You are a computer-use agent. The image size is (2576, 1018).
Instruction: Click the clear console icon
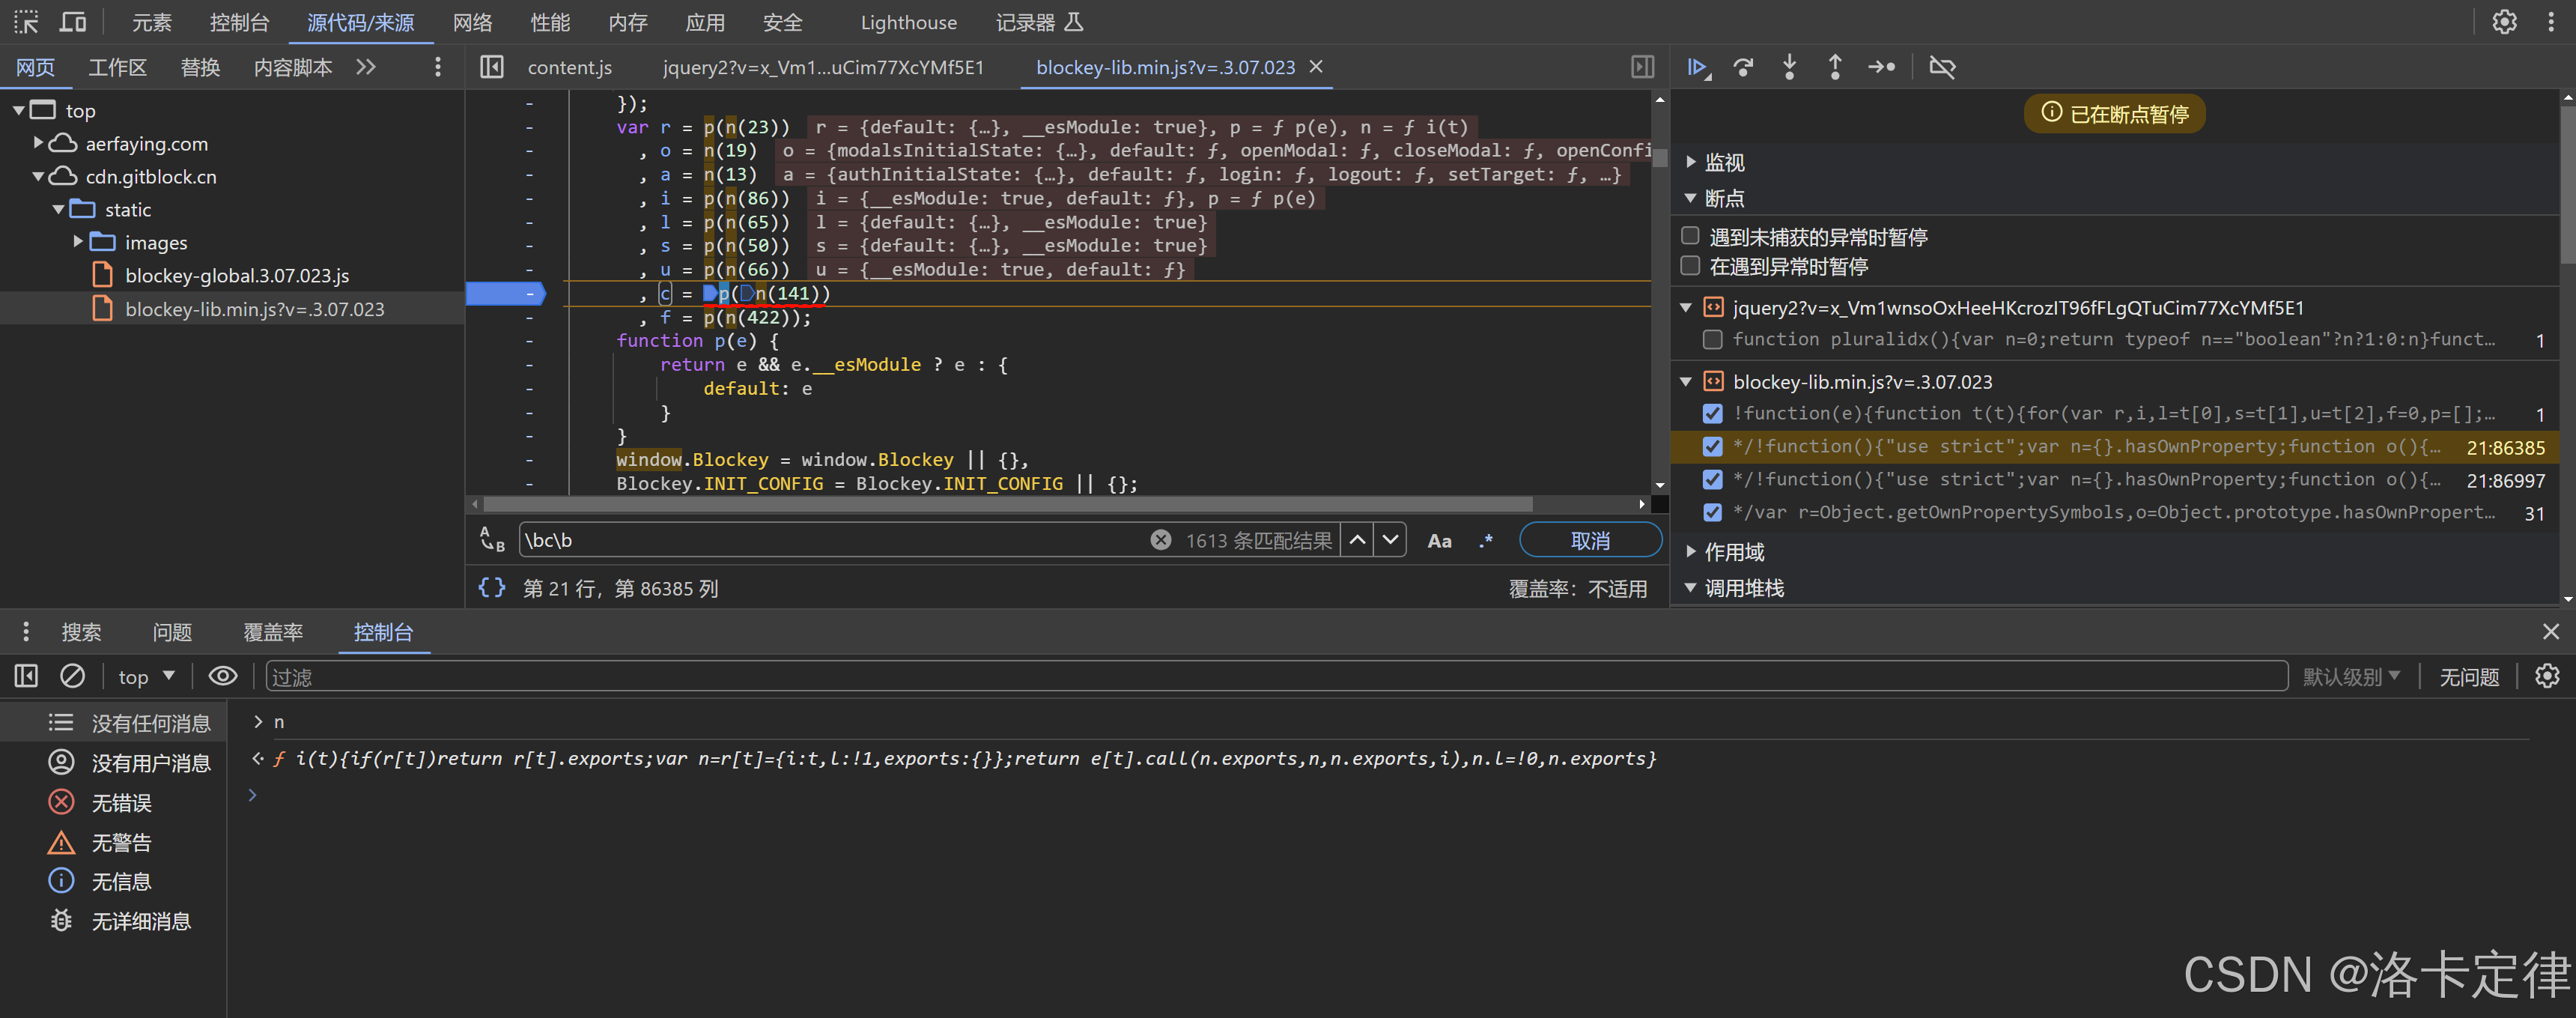(x=72, y=676)
